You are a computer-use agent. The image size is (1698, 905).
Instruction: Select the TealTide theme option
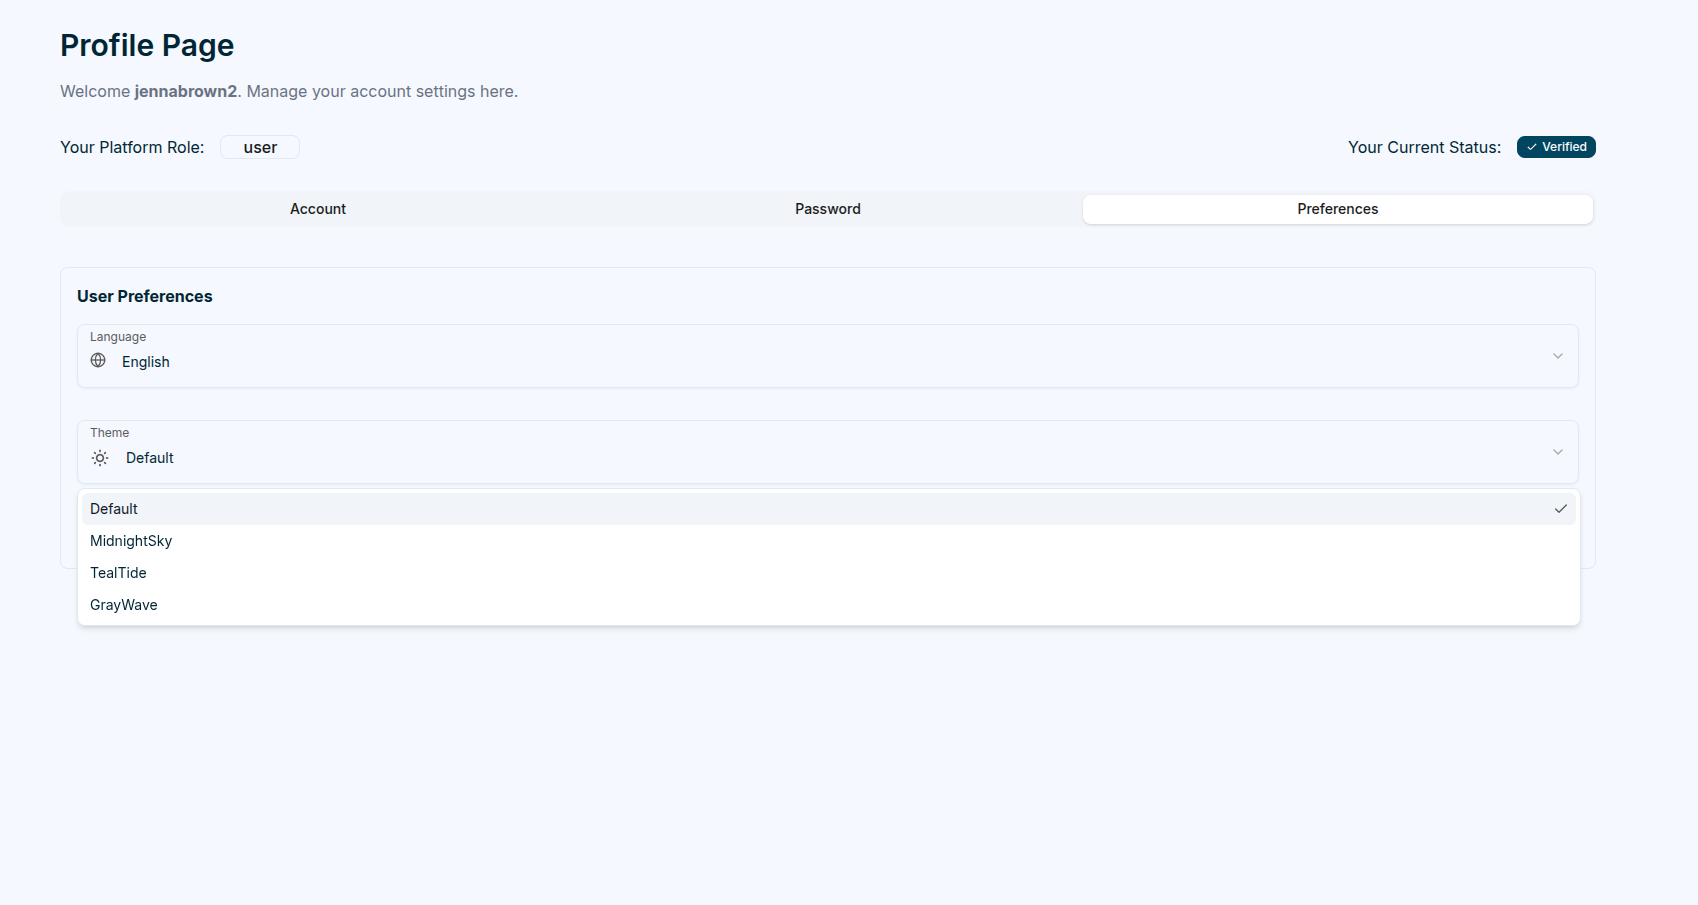tap(118, 573)
